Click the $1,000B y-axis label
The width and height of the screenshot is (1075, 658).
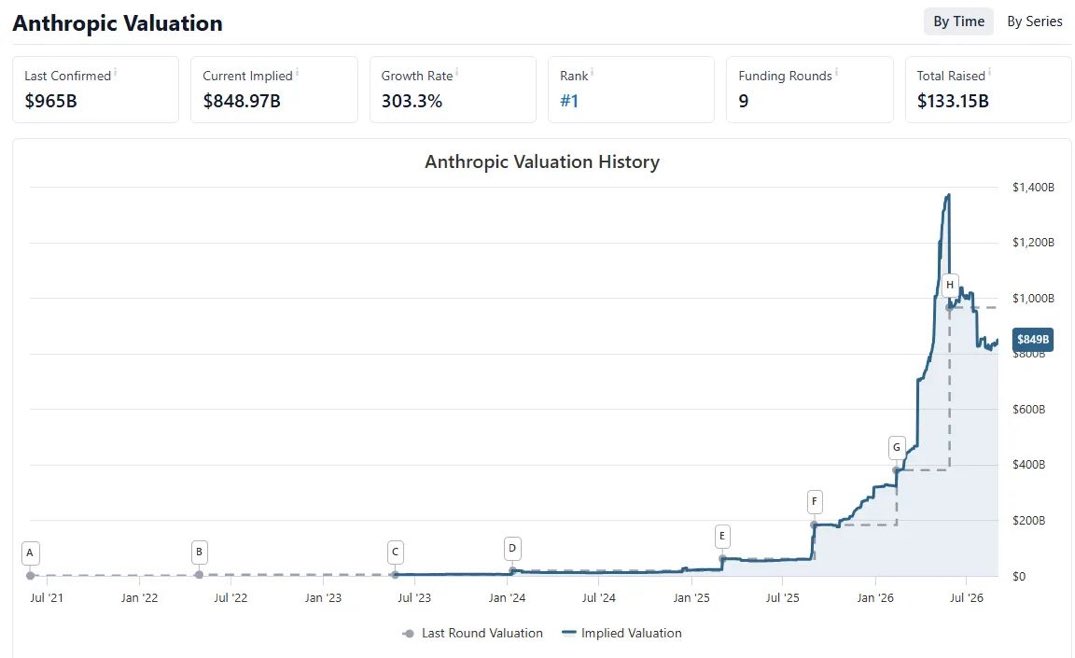pyautogui.click(x=1033, y=298)
